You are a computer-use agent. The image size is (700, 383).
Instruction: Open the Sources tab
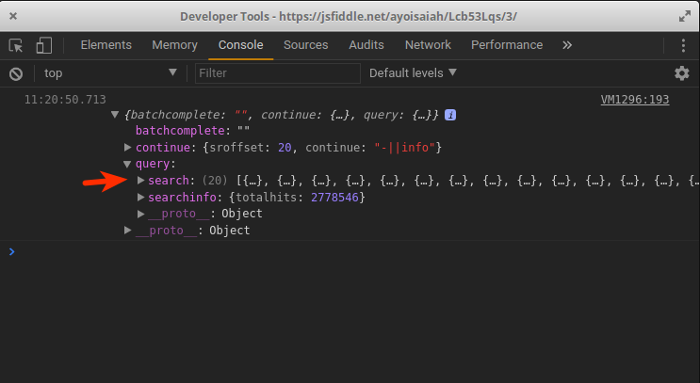306,45
